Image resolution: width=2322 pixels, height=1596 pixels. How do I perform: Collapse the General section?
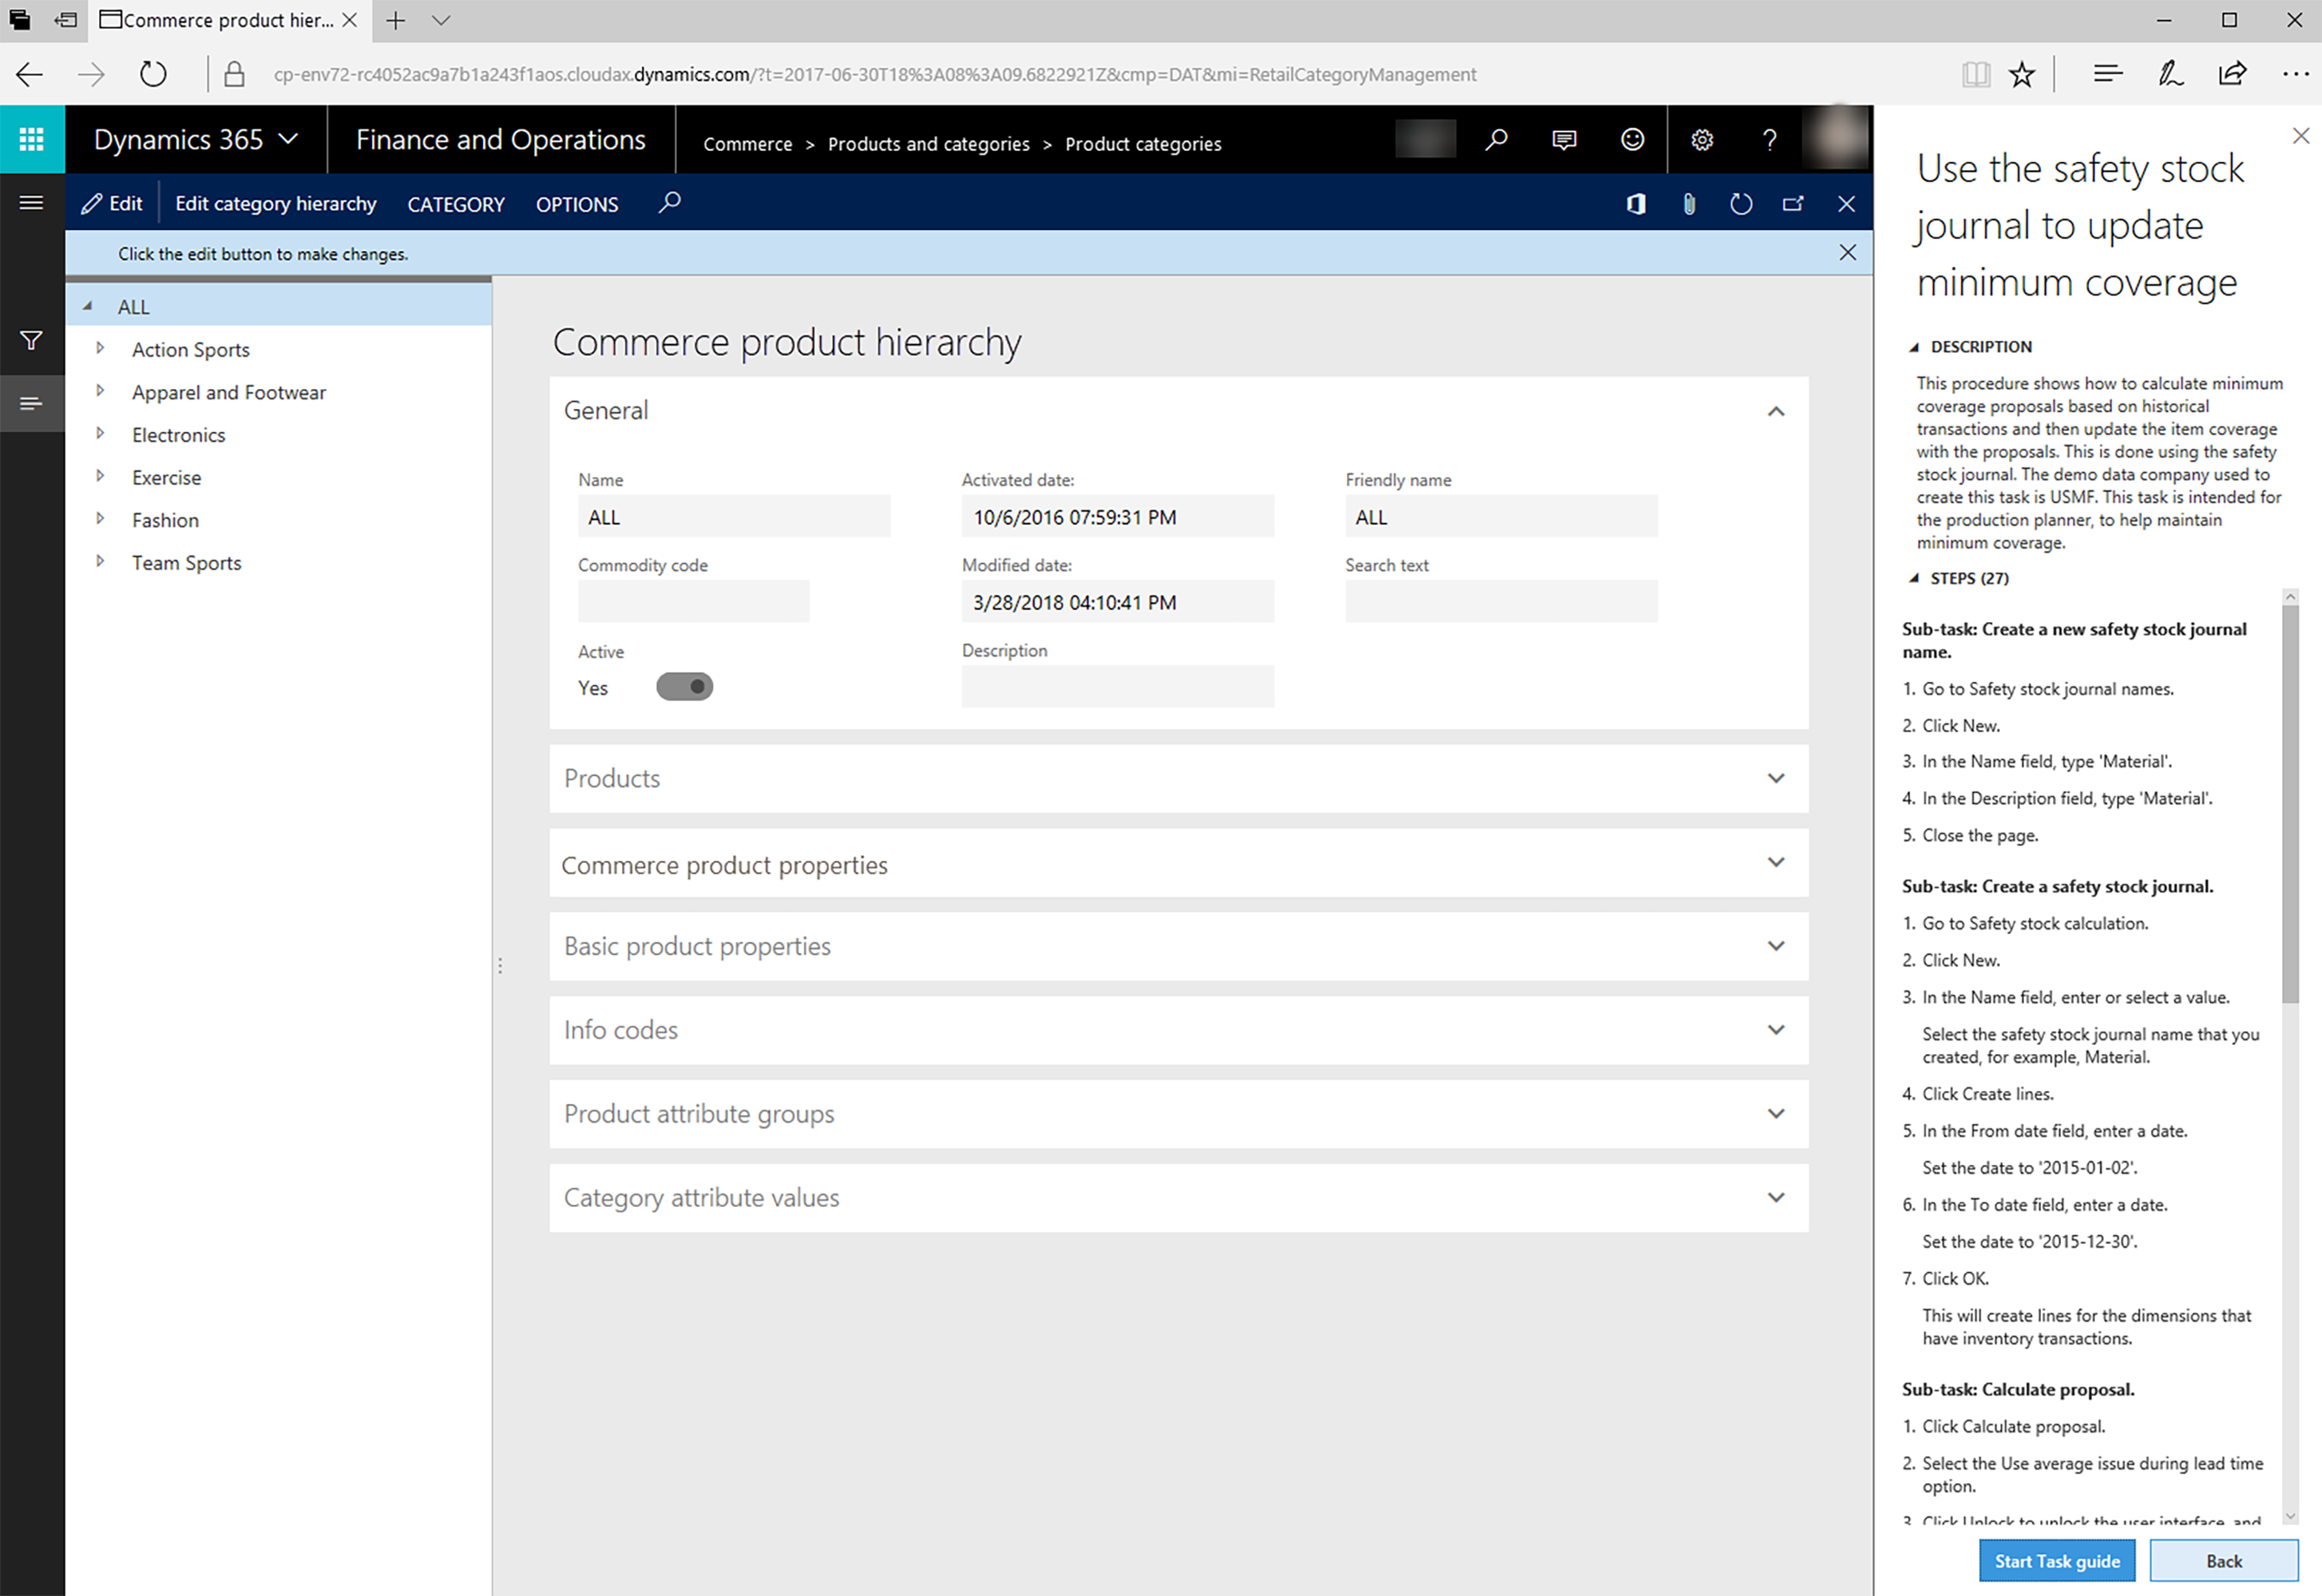(x=1775, y=411)
